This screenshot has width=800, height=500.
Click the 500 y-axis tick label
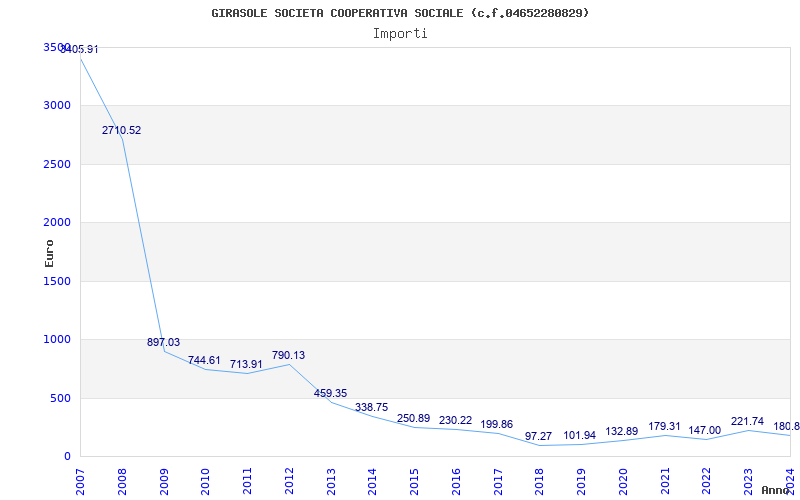pyautogui.click(x=61, y=398)
